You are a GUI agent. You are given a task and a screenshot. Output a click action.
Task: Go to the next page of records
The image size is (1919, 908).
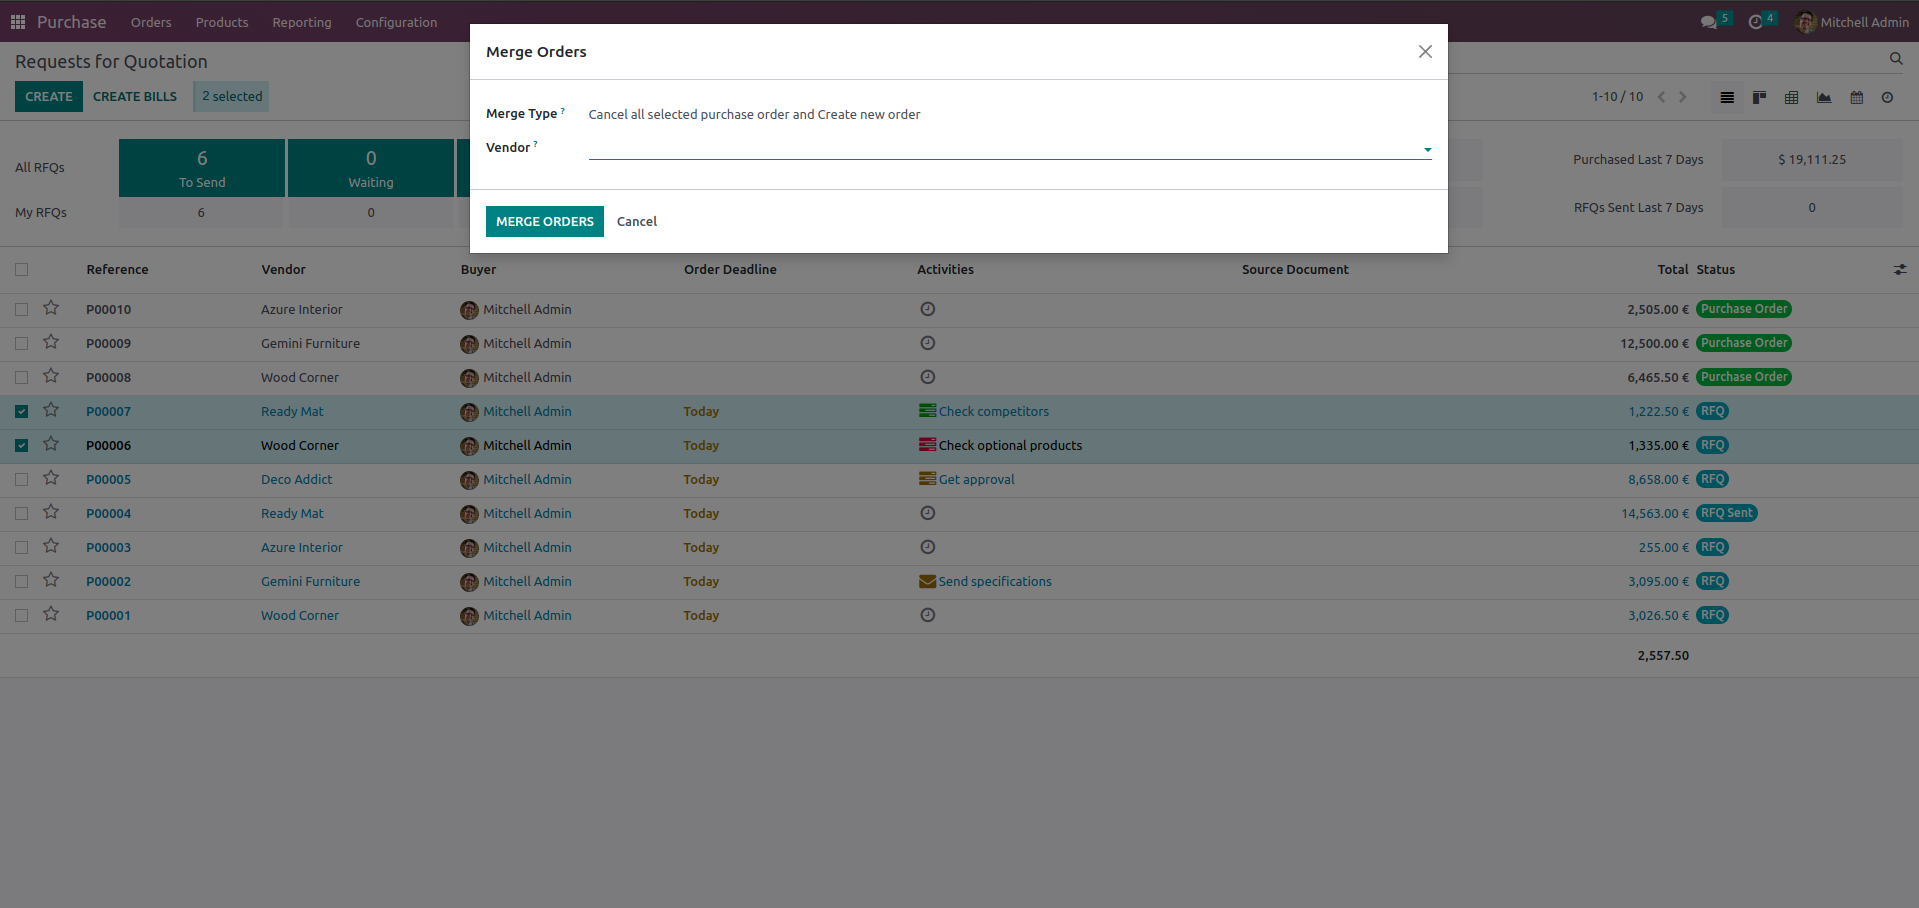tap(1683, 97)
